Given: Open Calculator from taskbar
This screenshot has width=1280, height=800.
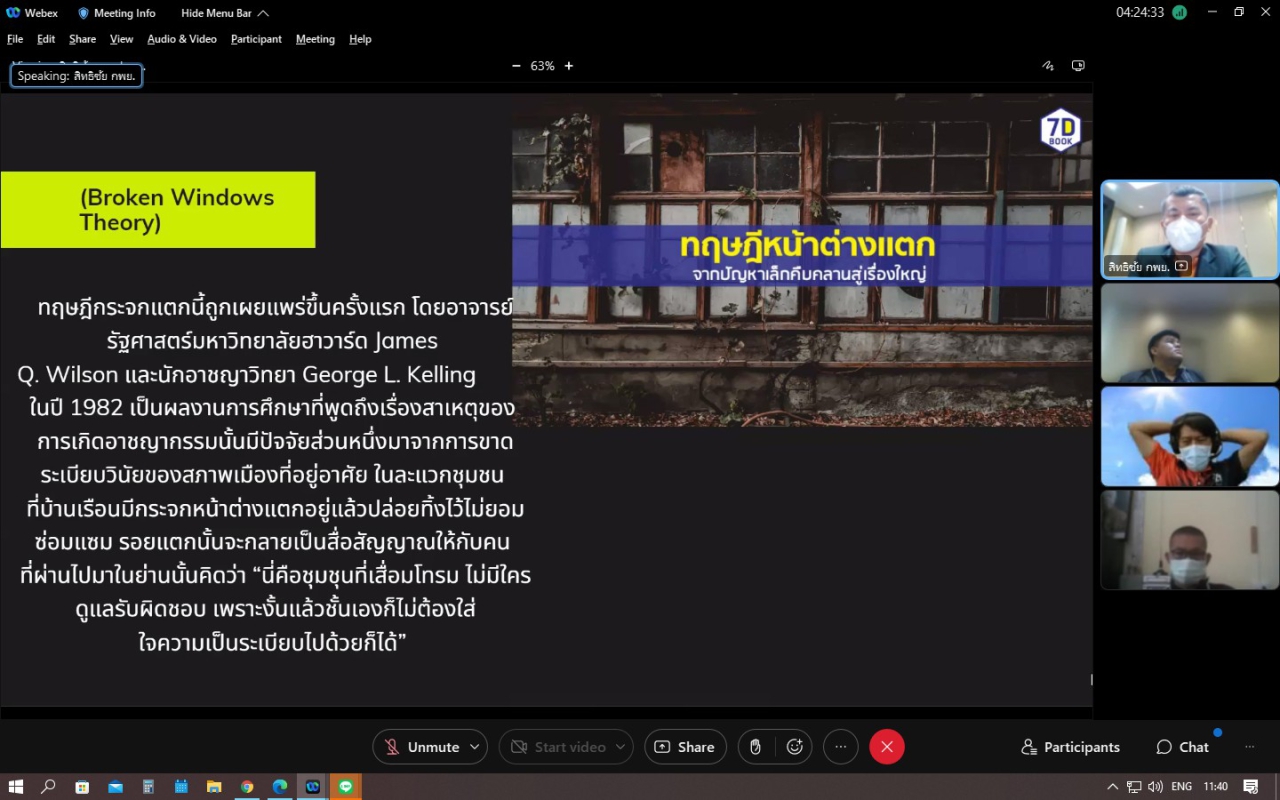Looking at the screenshot, I should click(148, 787).
